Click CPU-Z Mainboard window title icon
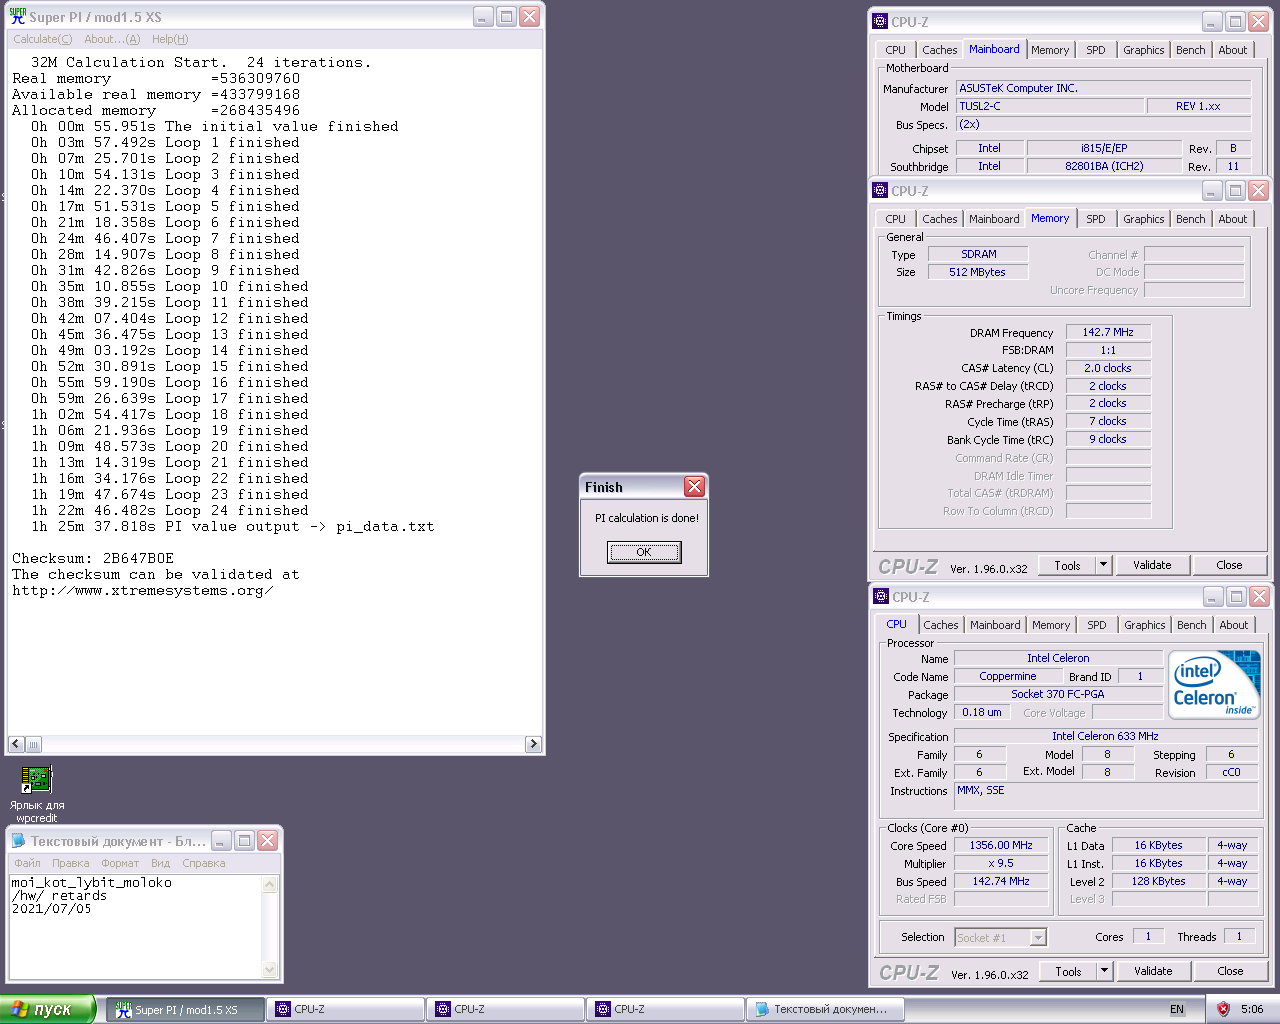 click(x=880, y=21)
